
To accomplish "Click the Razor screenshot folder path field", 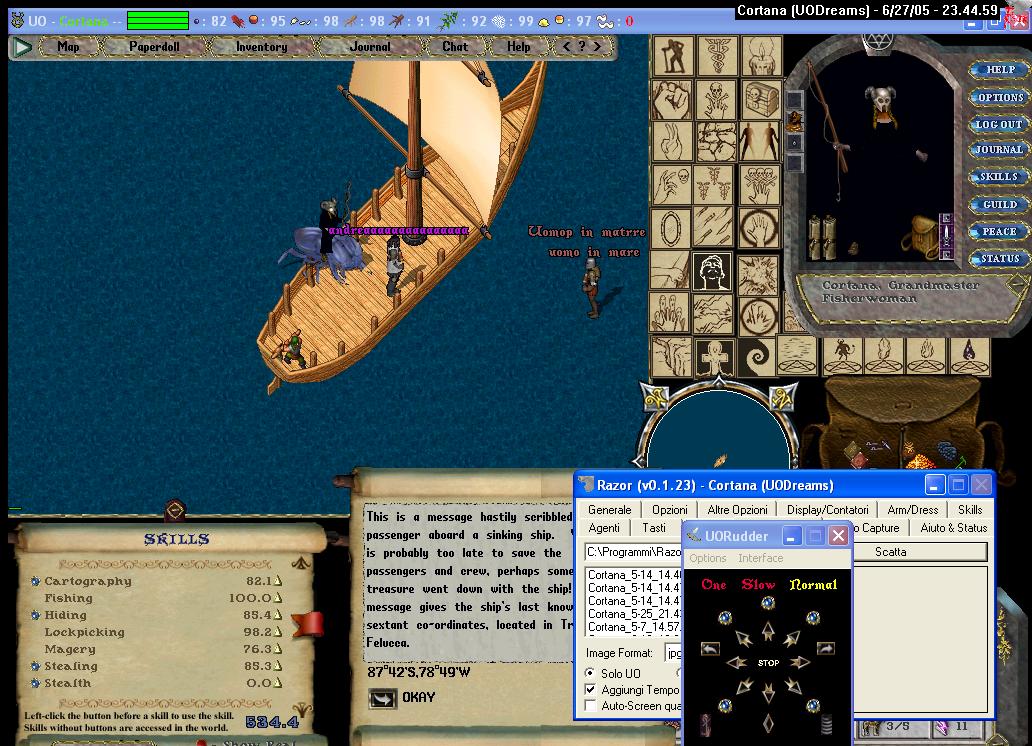I will pyautogui.click(x=633, y=552).
